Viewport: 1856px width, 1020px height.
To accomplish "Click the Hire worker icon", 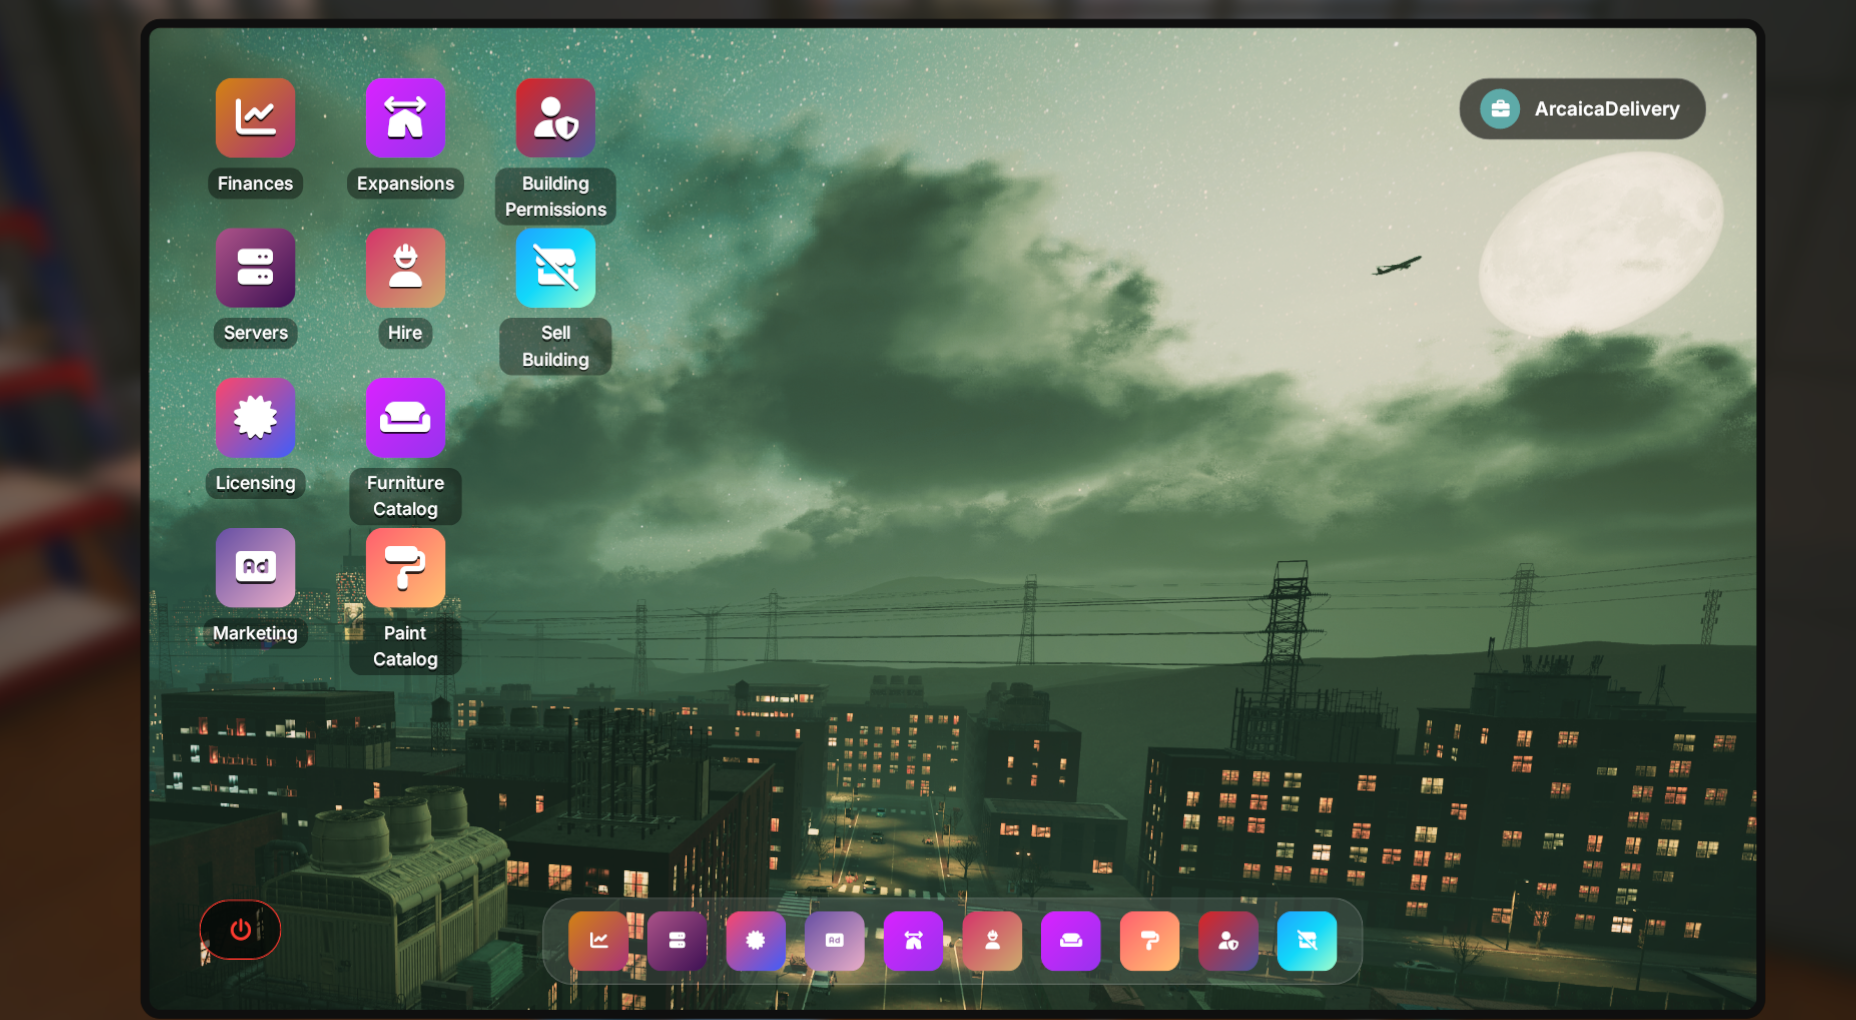I will (405, 268).
